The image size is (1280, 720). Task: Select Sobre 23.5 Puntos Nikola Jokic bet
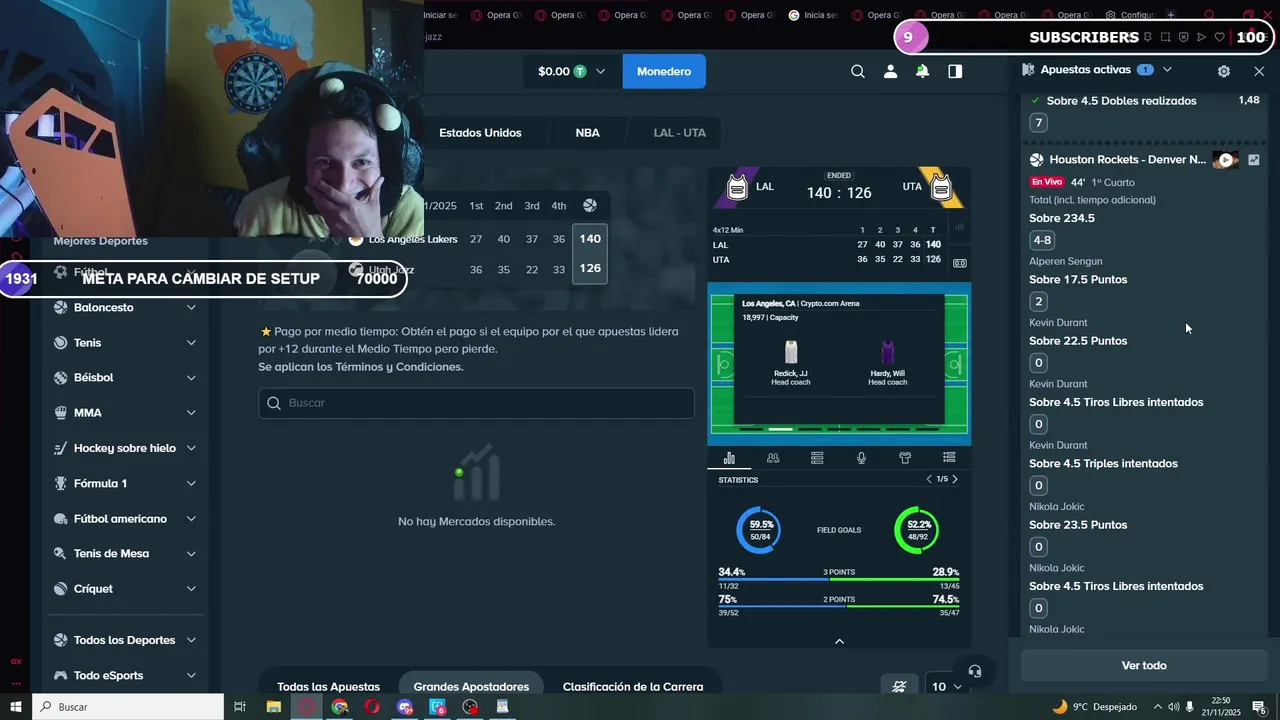(1078, 525)
